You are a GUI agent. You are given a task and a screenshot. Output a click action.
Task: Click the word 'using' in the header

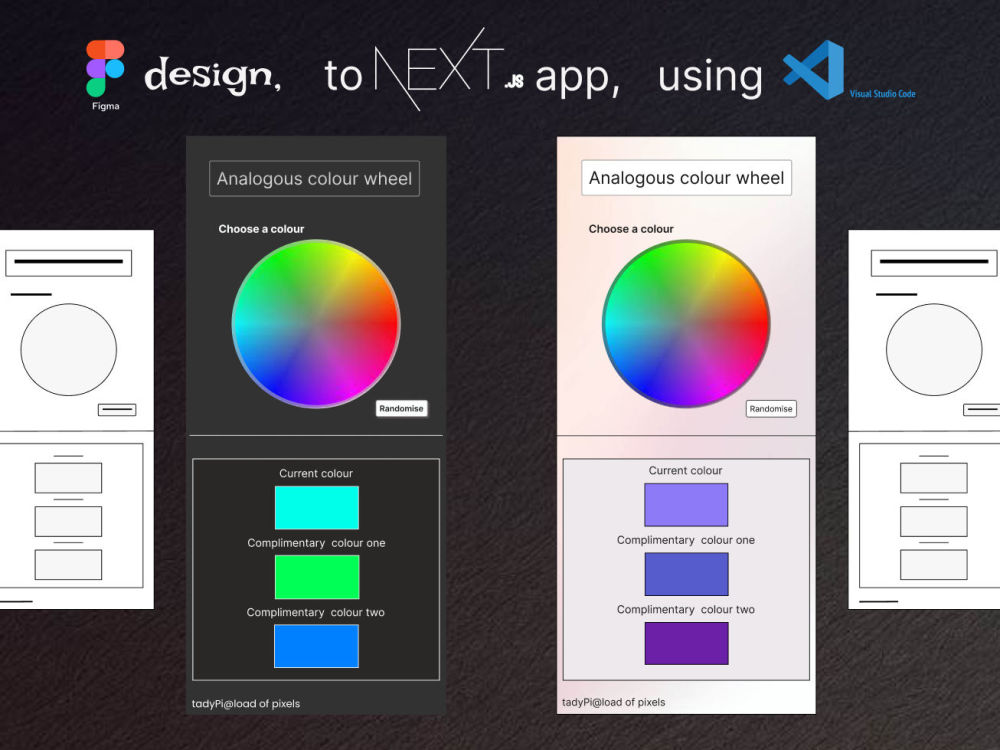710,78
